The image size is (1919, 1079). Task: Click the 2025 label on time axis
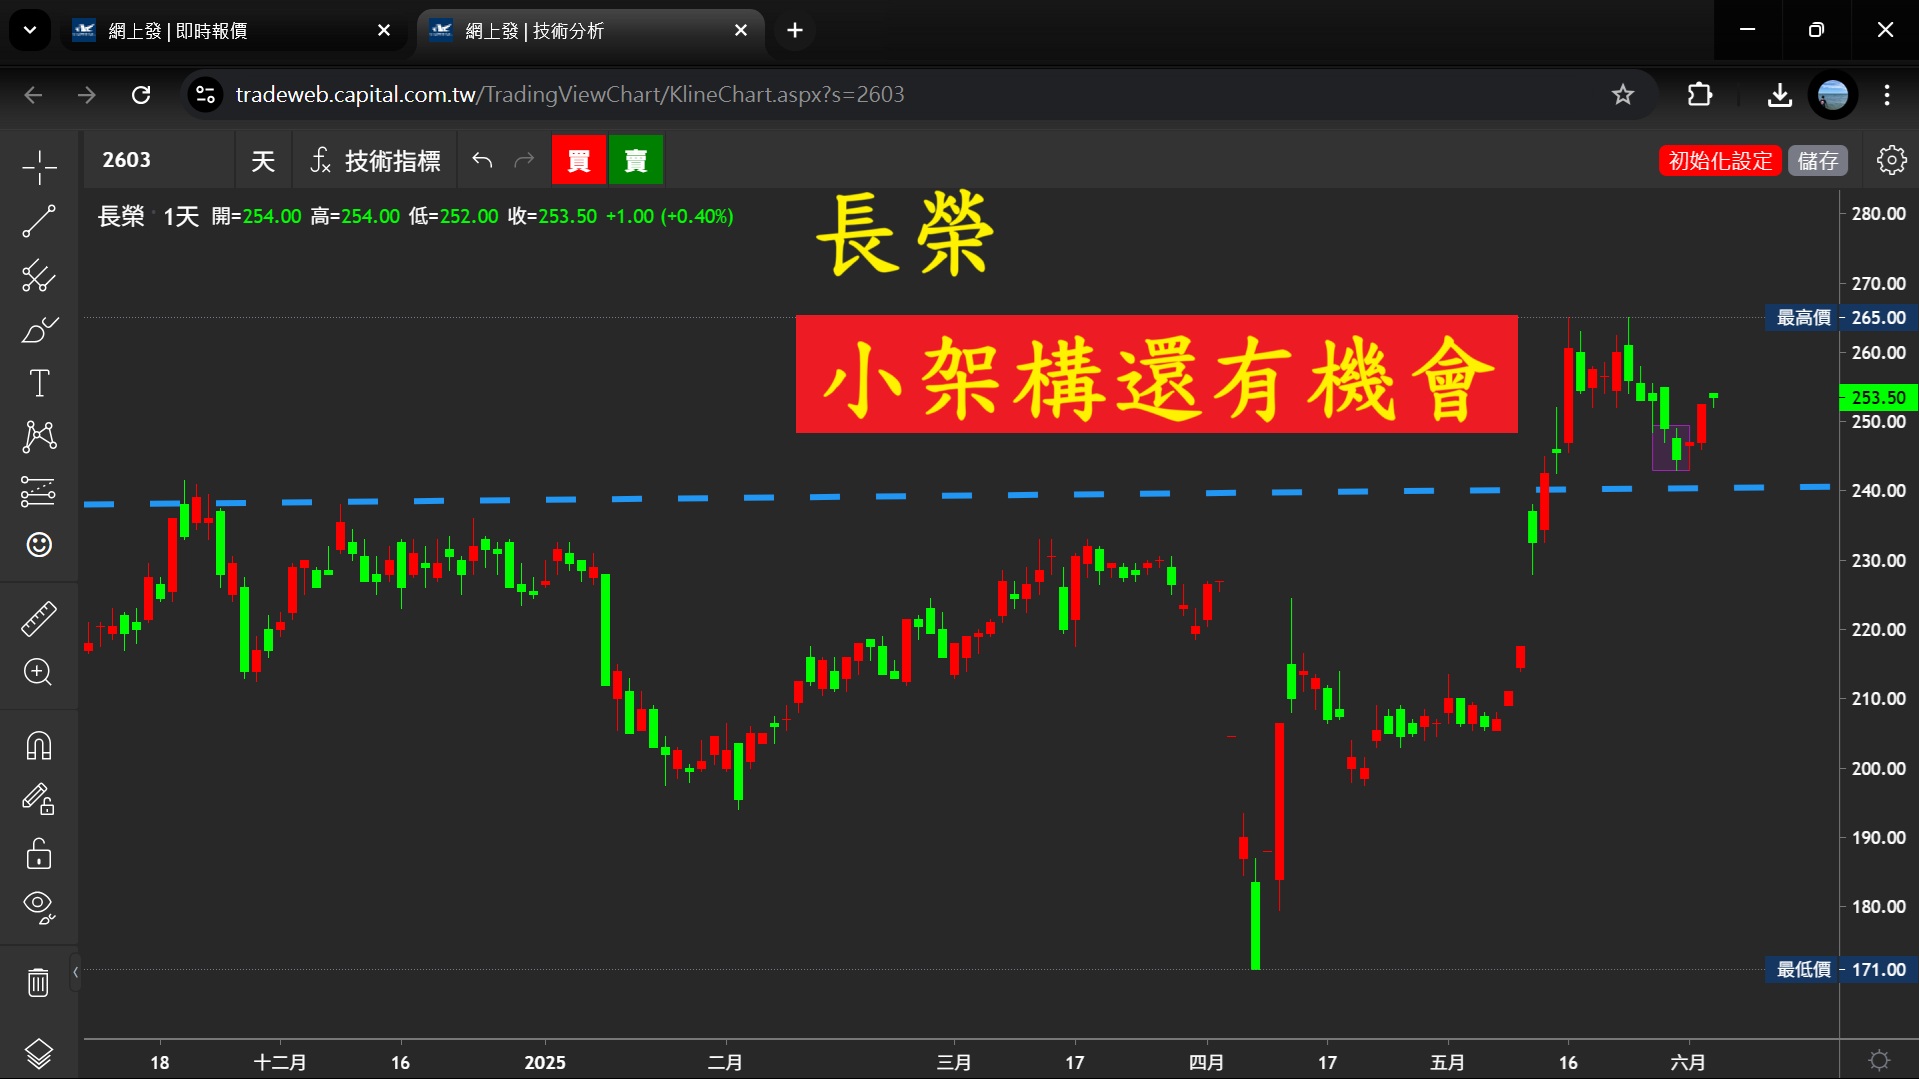[x=545, y=1062]
